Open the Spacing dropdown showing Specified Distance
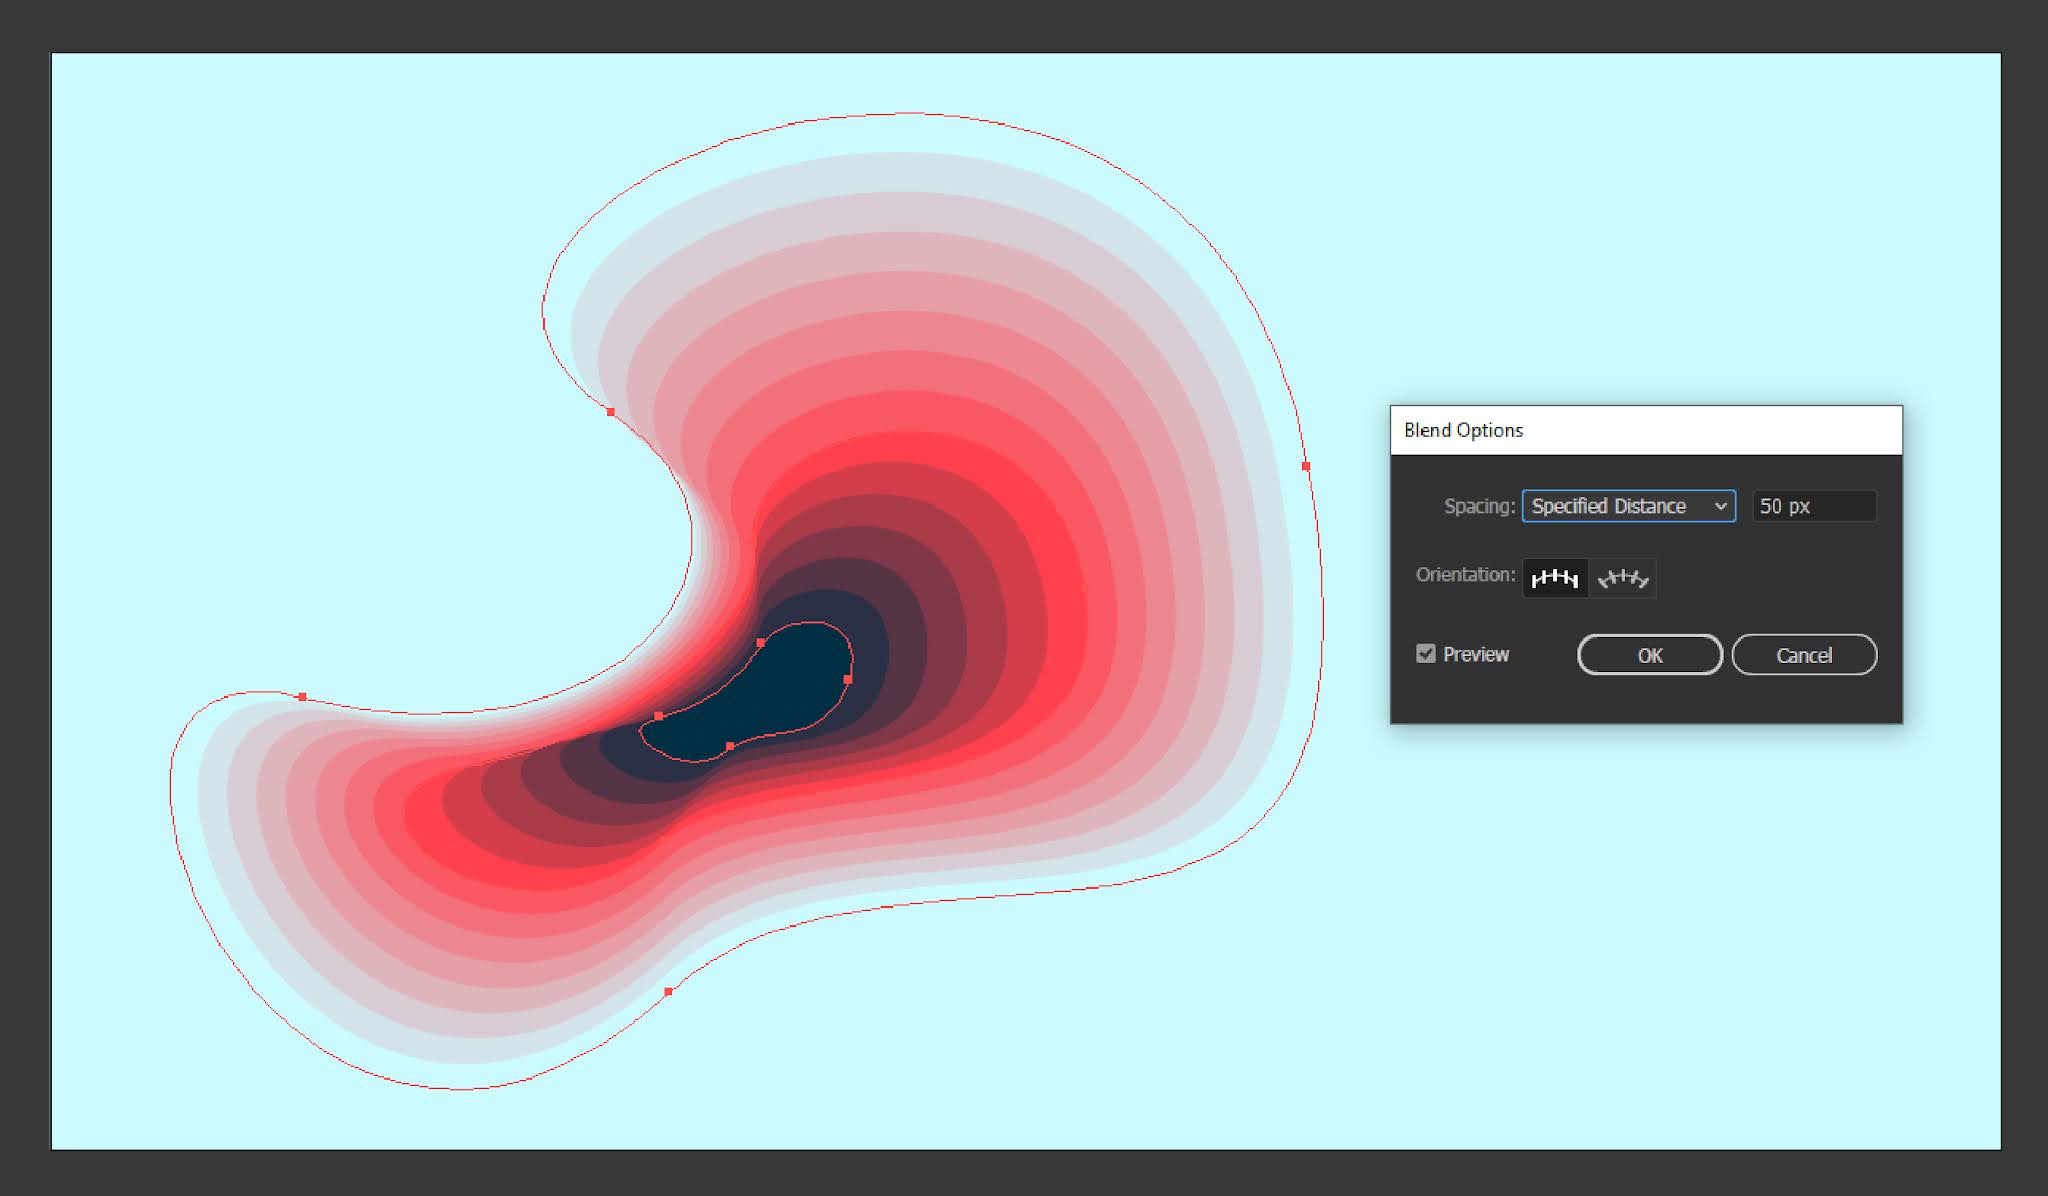 click(1627, 506)
